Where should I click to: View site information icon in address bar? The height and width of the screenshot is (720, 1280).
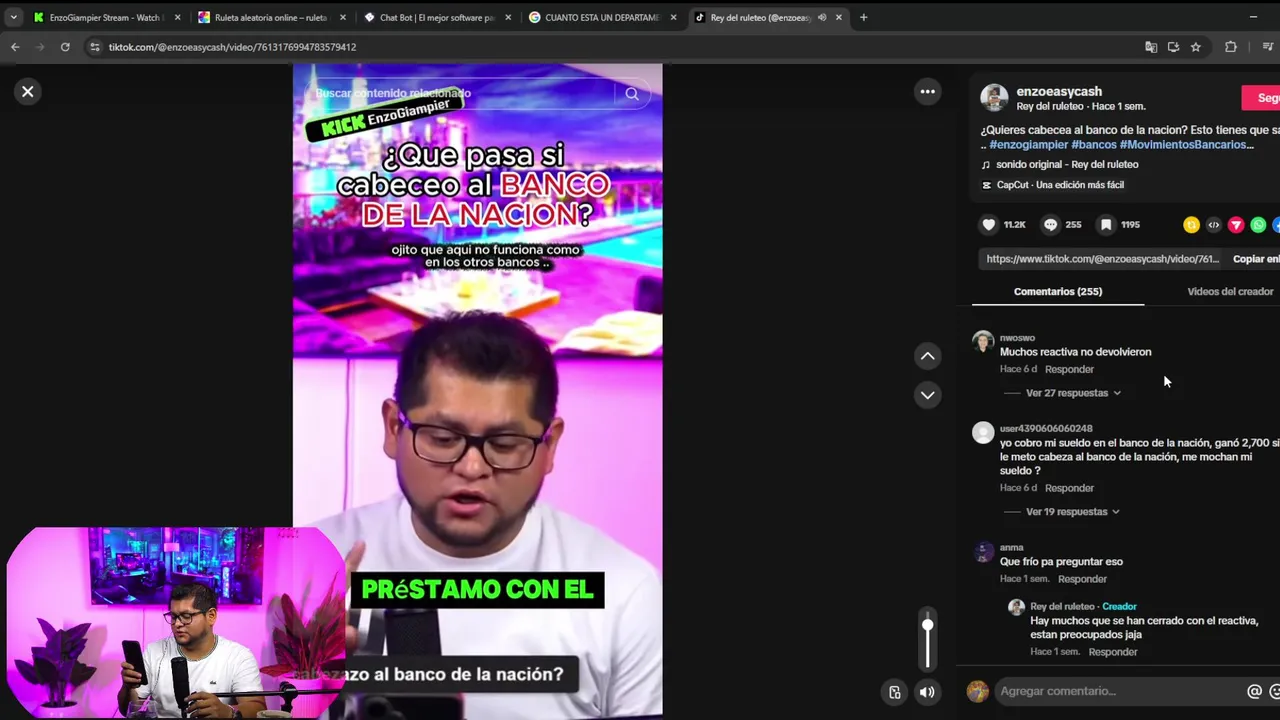tap(94, 47)
